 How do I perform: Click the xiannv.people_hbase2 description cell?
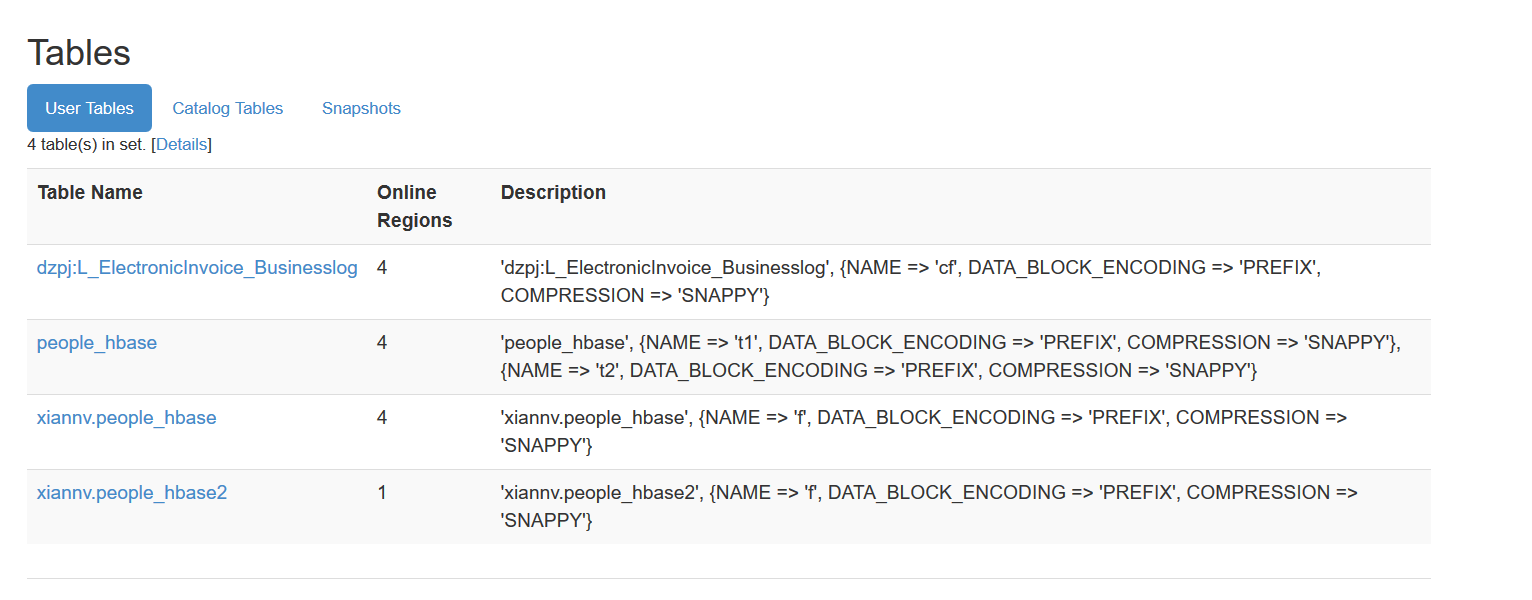pyautogui.click(x=929, y=506)
